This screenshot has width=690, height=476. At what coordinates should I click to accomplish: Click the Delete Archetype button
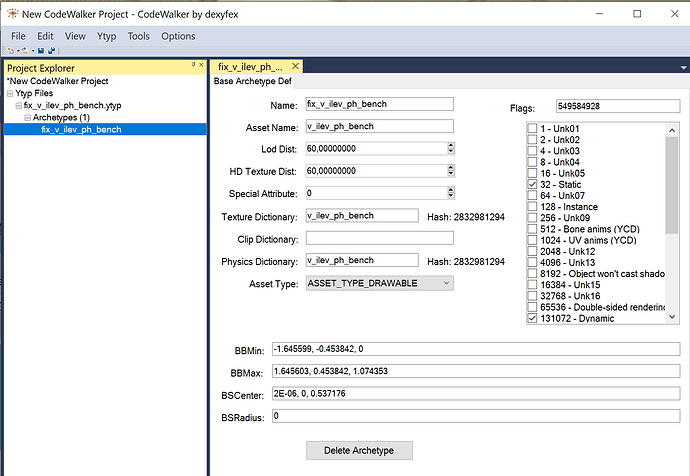[x=359, y=450]
